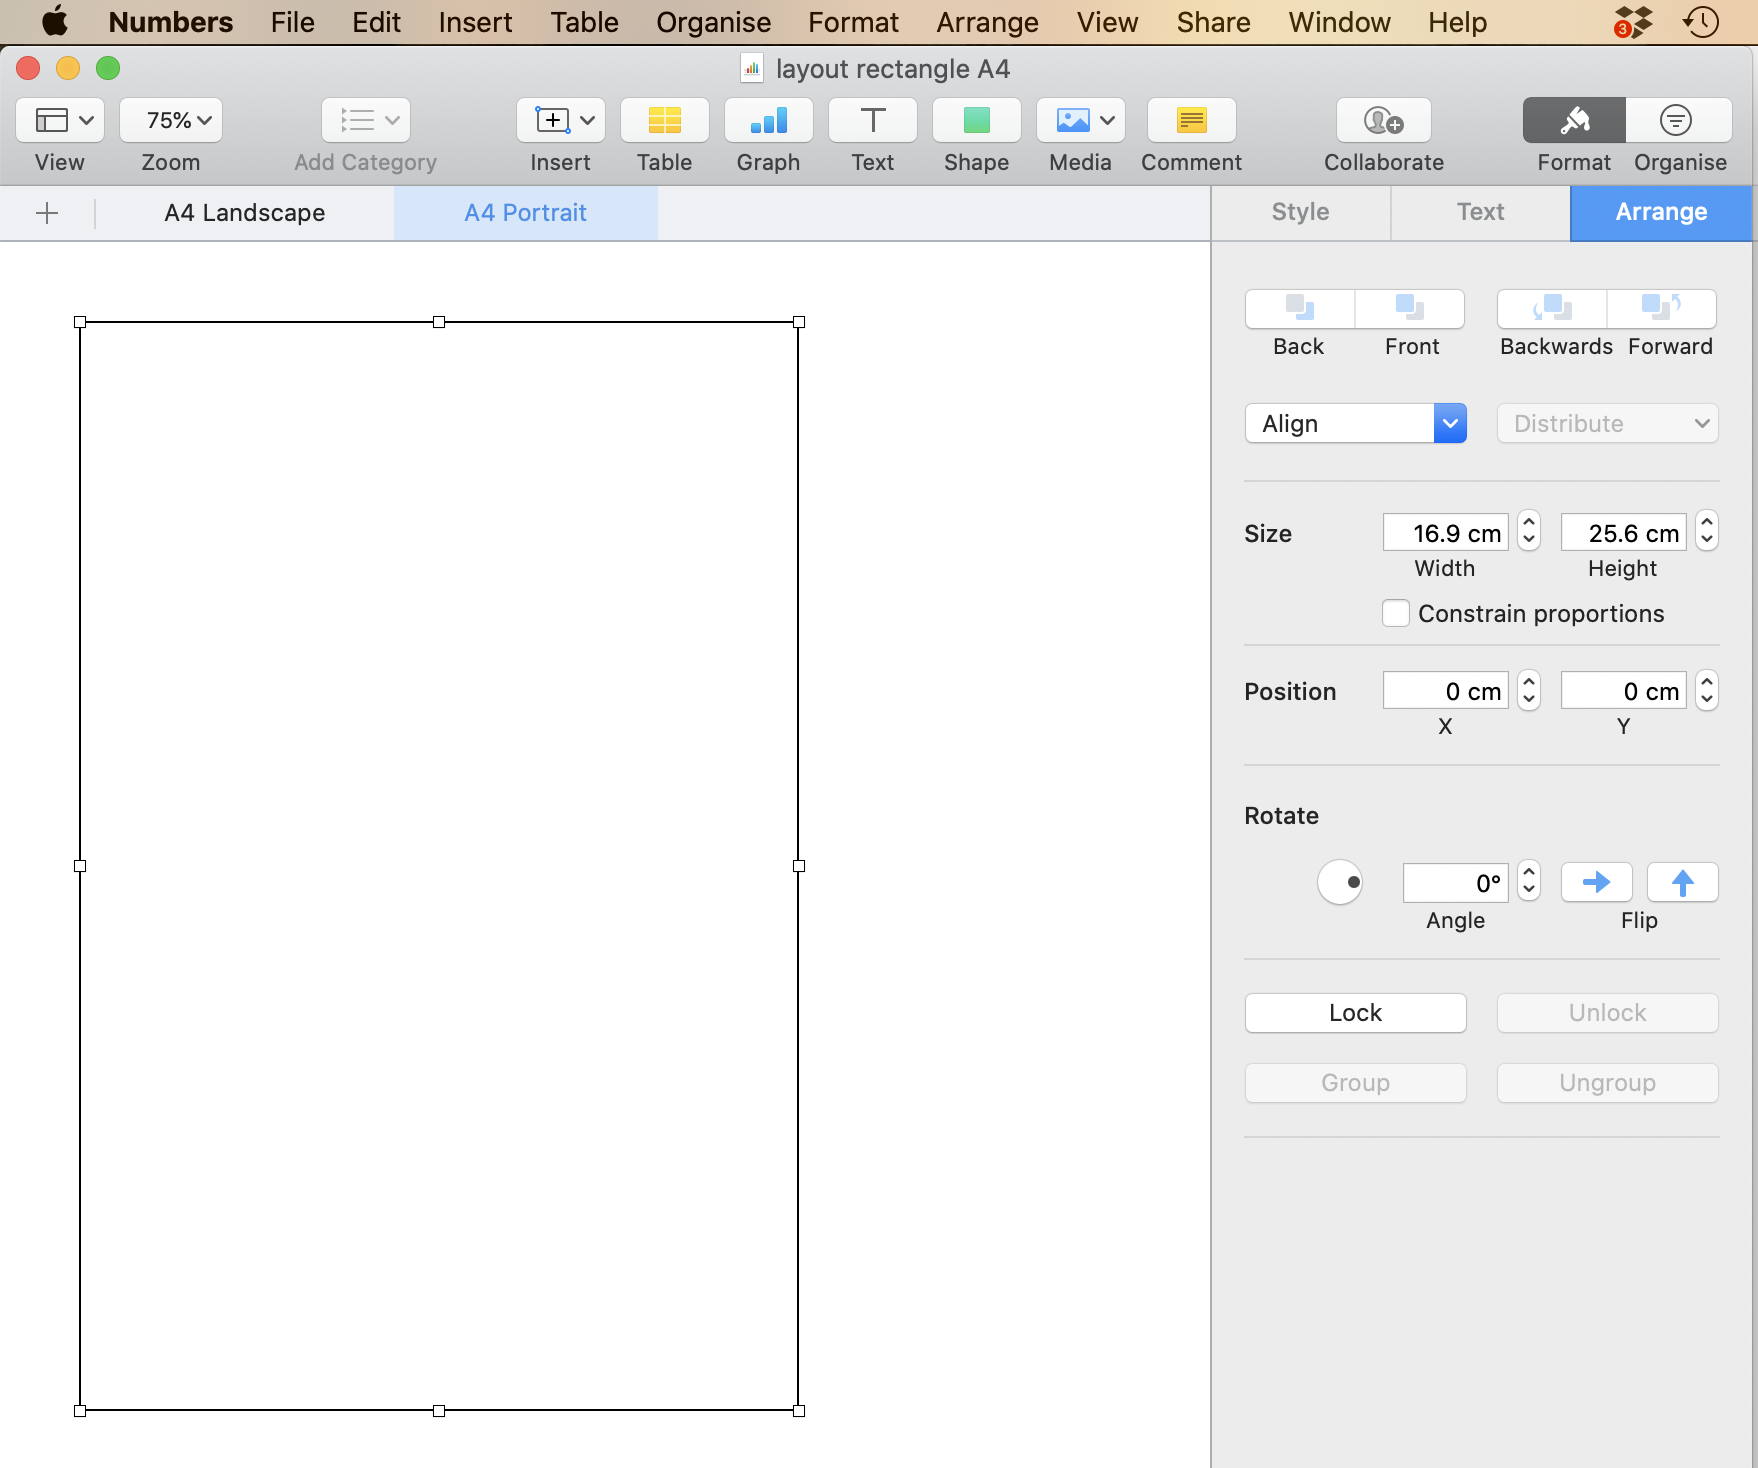Viewport: 1758px width, 1468px height.
Task: Enable Constrain proportions checkbox
Action: click(x=1396, y=613)
